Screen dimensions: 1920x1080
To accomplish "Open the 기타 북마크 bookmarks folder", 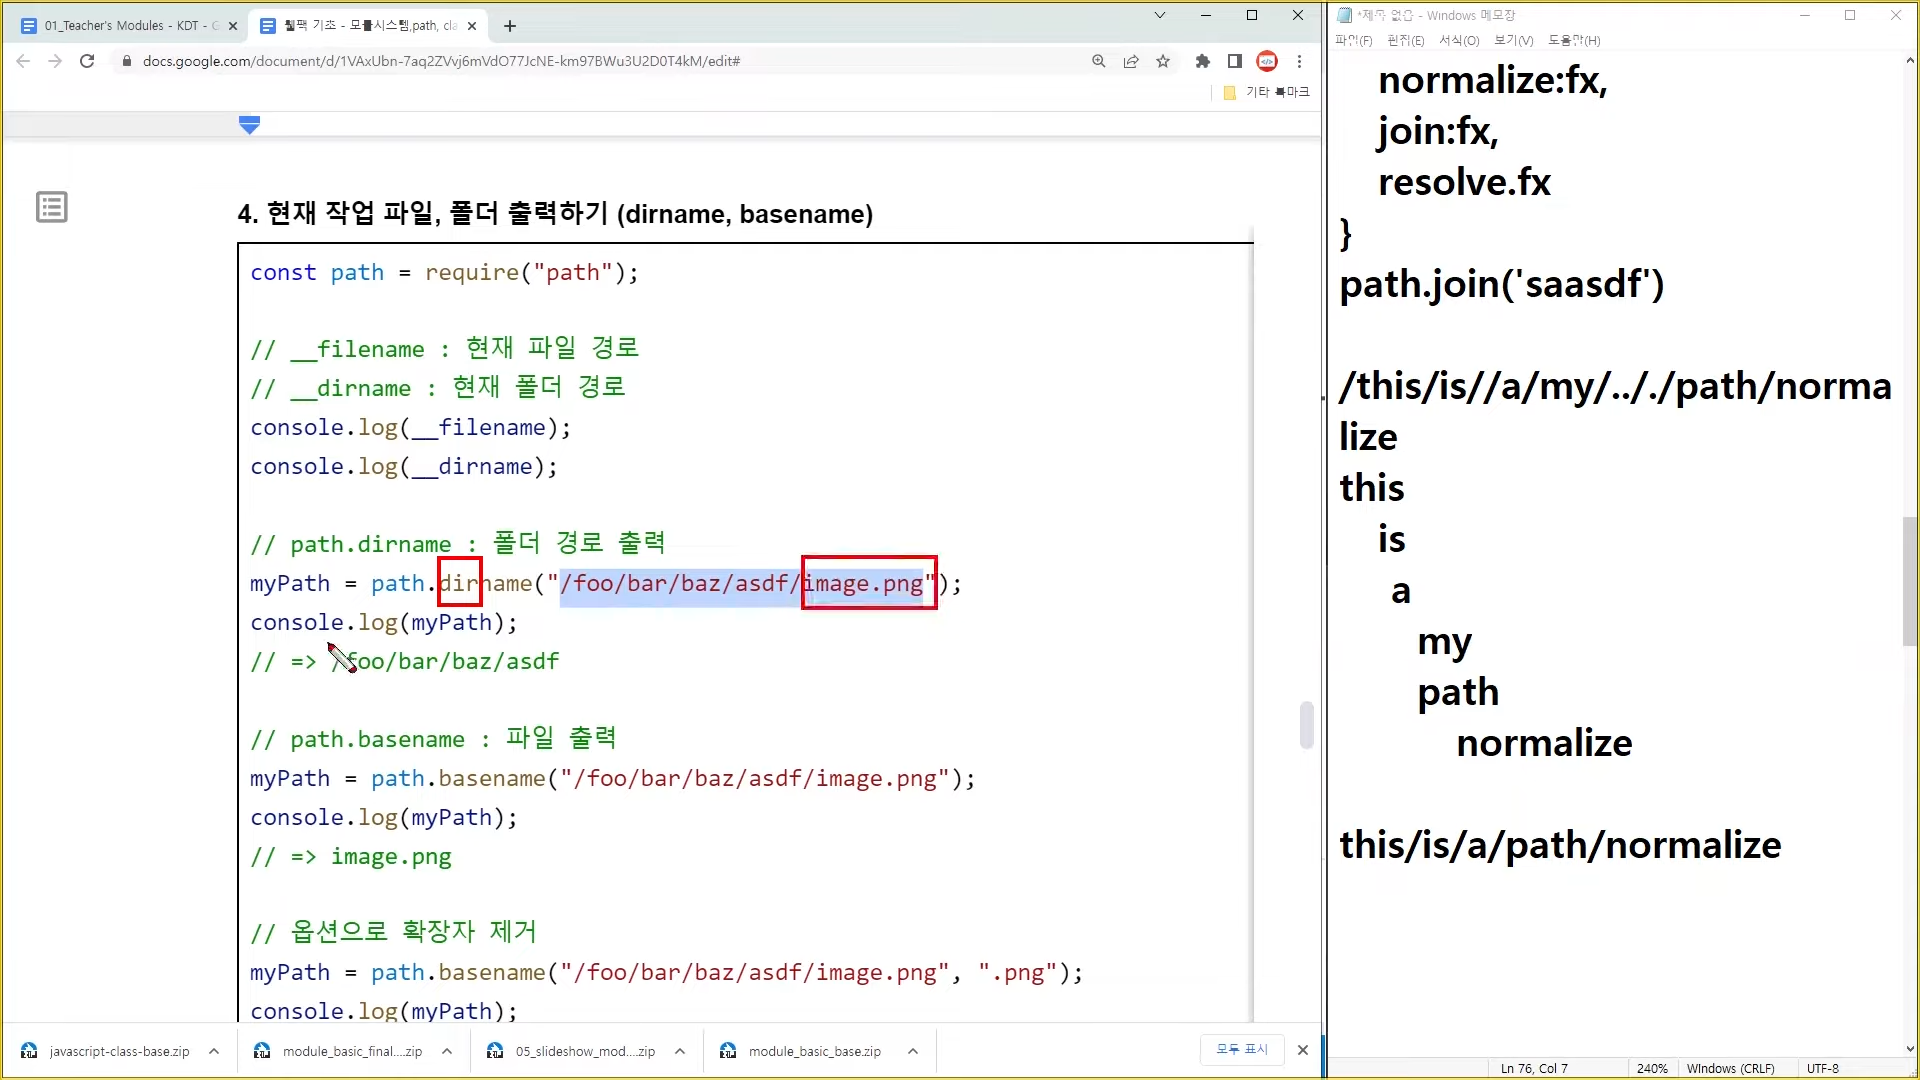I will [1267, 92].
